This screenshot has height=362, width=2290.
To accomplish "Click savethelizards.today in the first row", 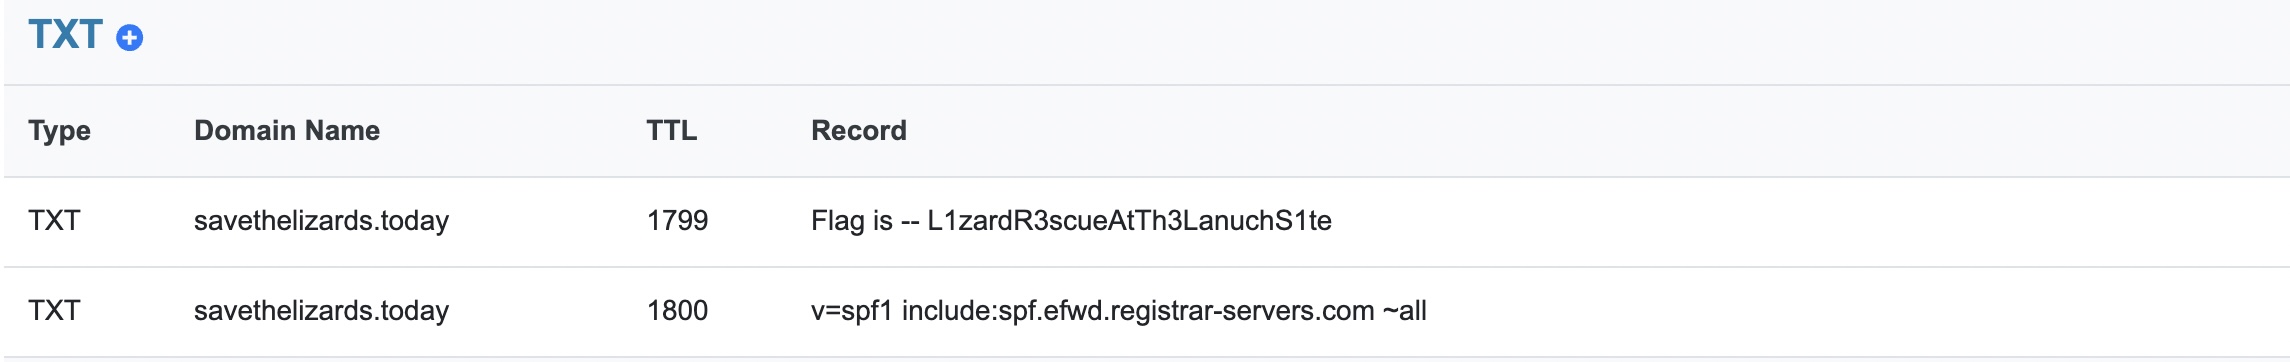I will coord(321,221).
